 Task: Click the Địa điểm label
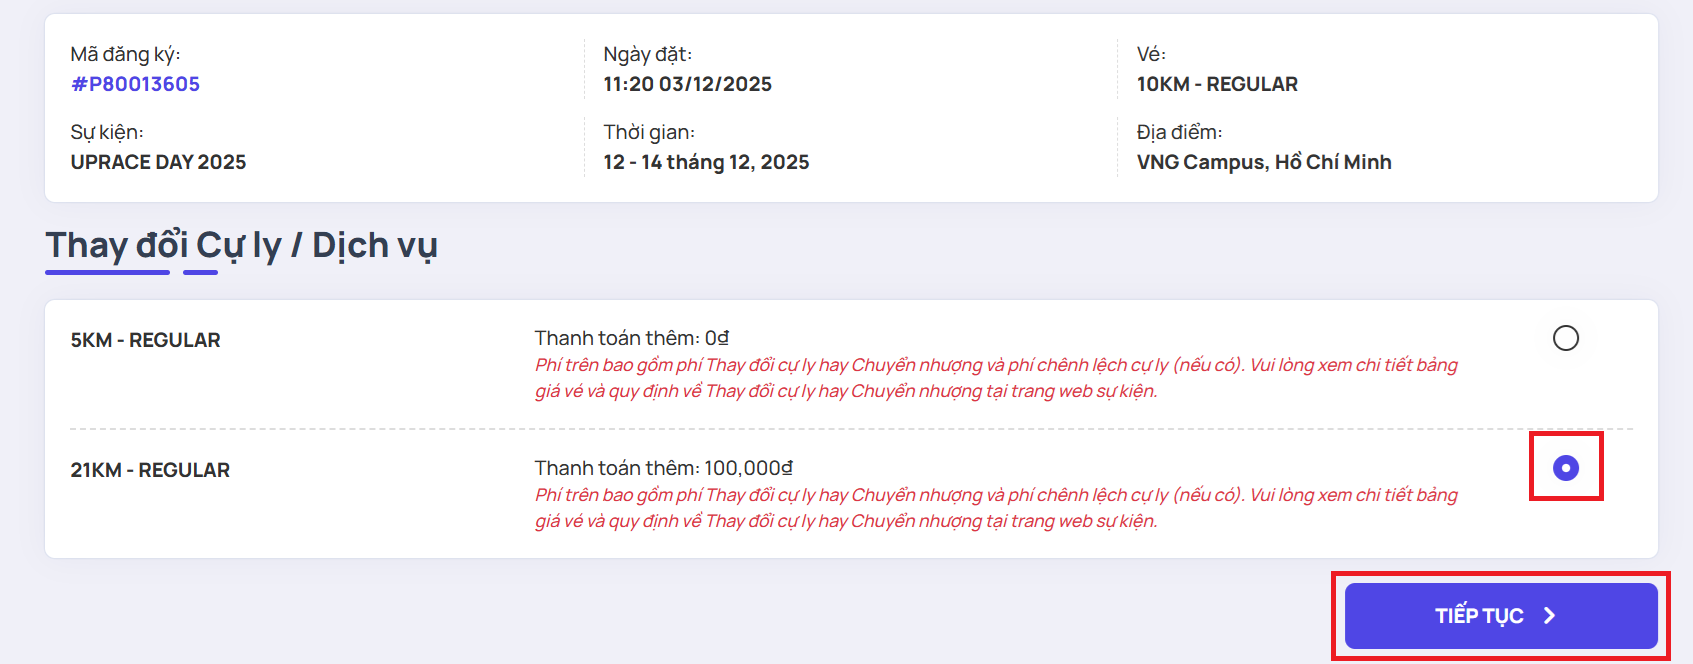pyautogui.click(x=1179, y=132)
